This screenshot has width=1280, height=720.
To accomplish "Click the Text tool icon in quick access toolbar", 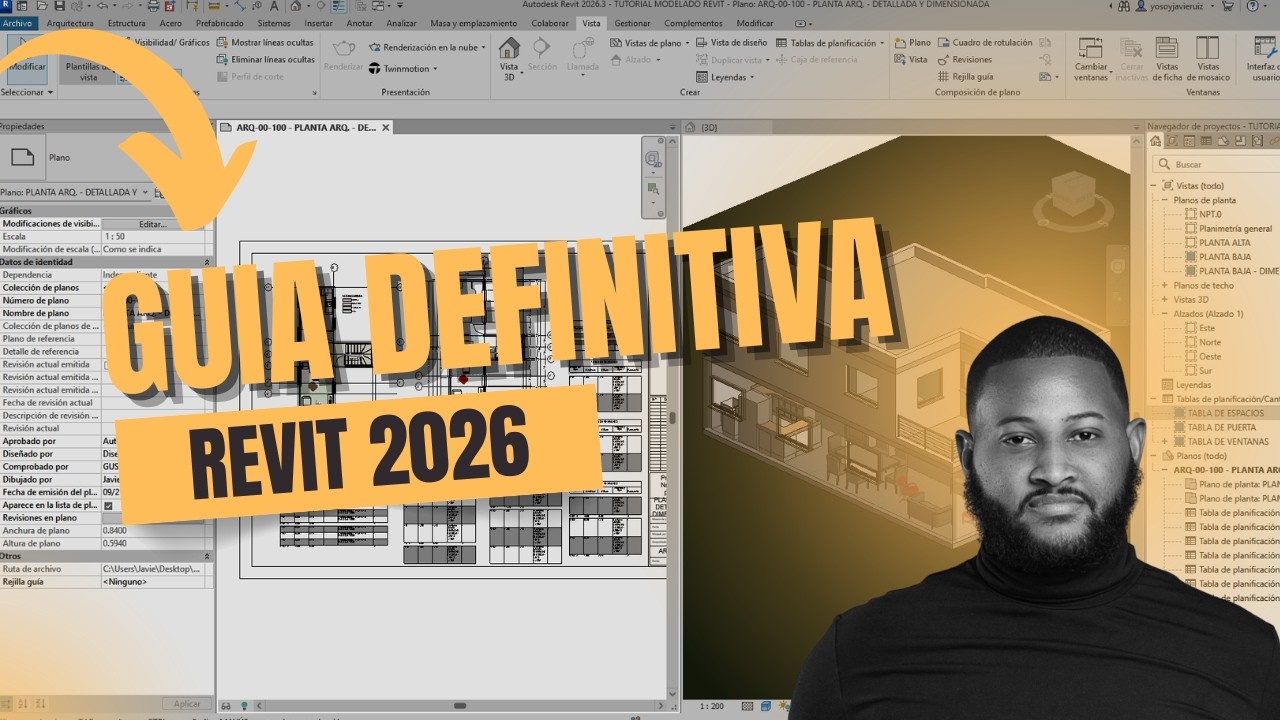I will (274, 5).
